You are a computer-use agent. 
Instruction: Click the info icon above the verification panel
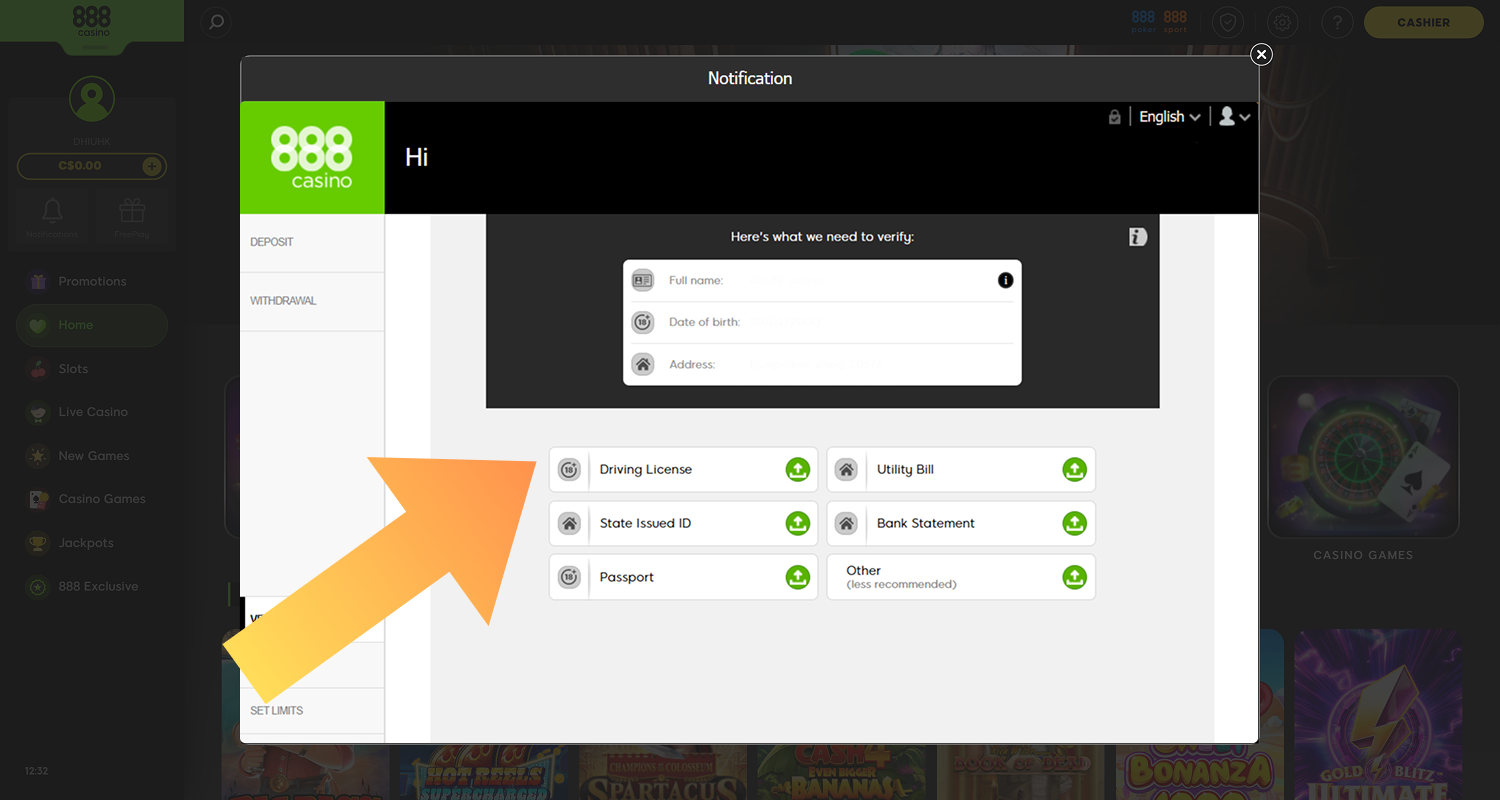coord(1137,237)
